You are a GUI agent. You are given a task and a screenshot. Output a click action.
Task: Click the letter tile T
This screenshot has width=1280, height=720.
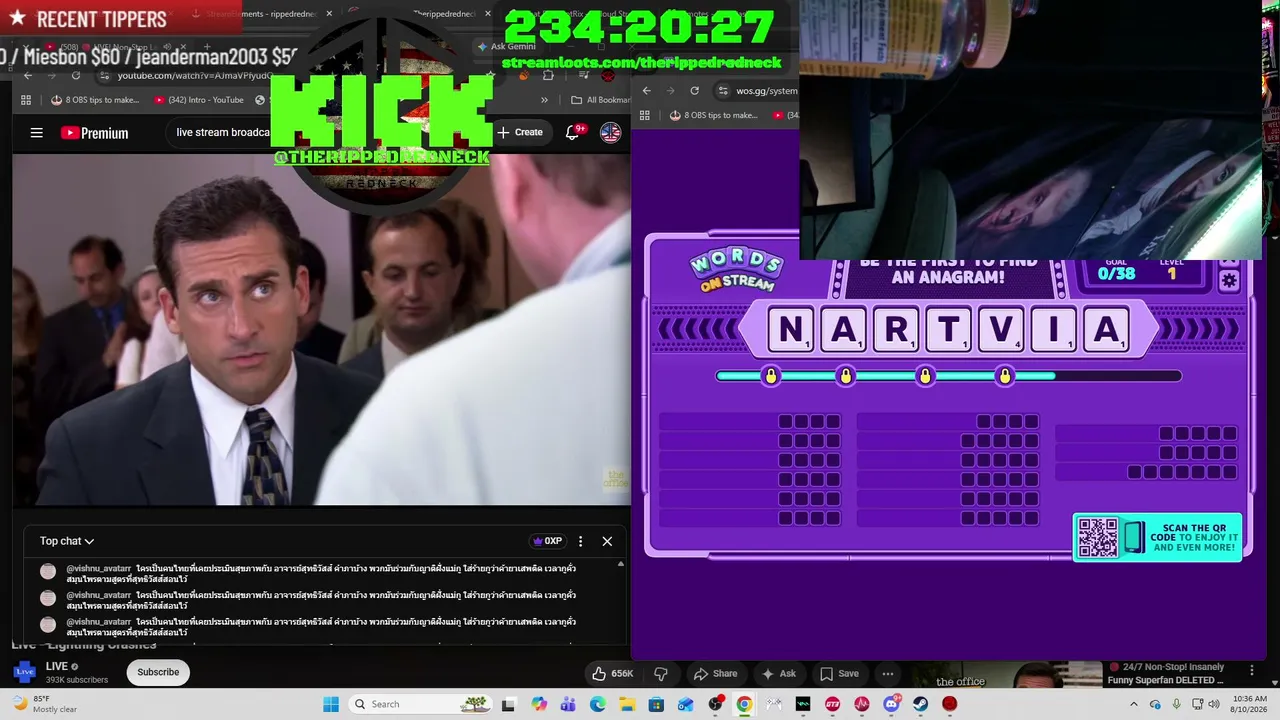pos(949,329)
